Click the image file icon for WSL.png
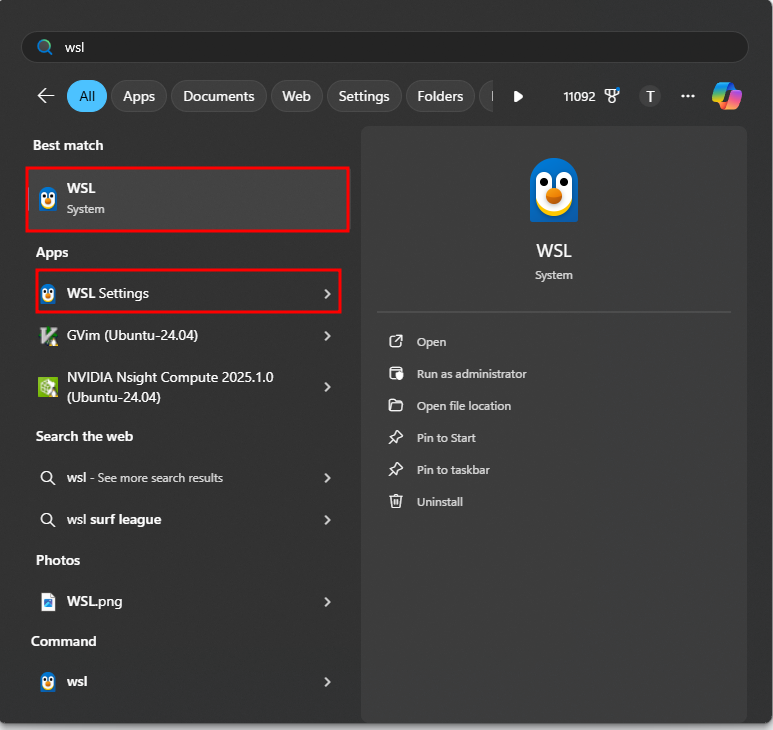Image resolution: width=773 pixels, height=730 pixels. [x=48, y=602]
